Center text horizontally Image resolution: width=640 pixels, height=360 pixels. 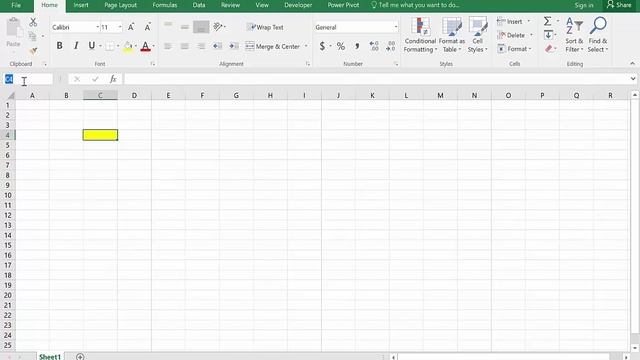coord(184,46)
